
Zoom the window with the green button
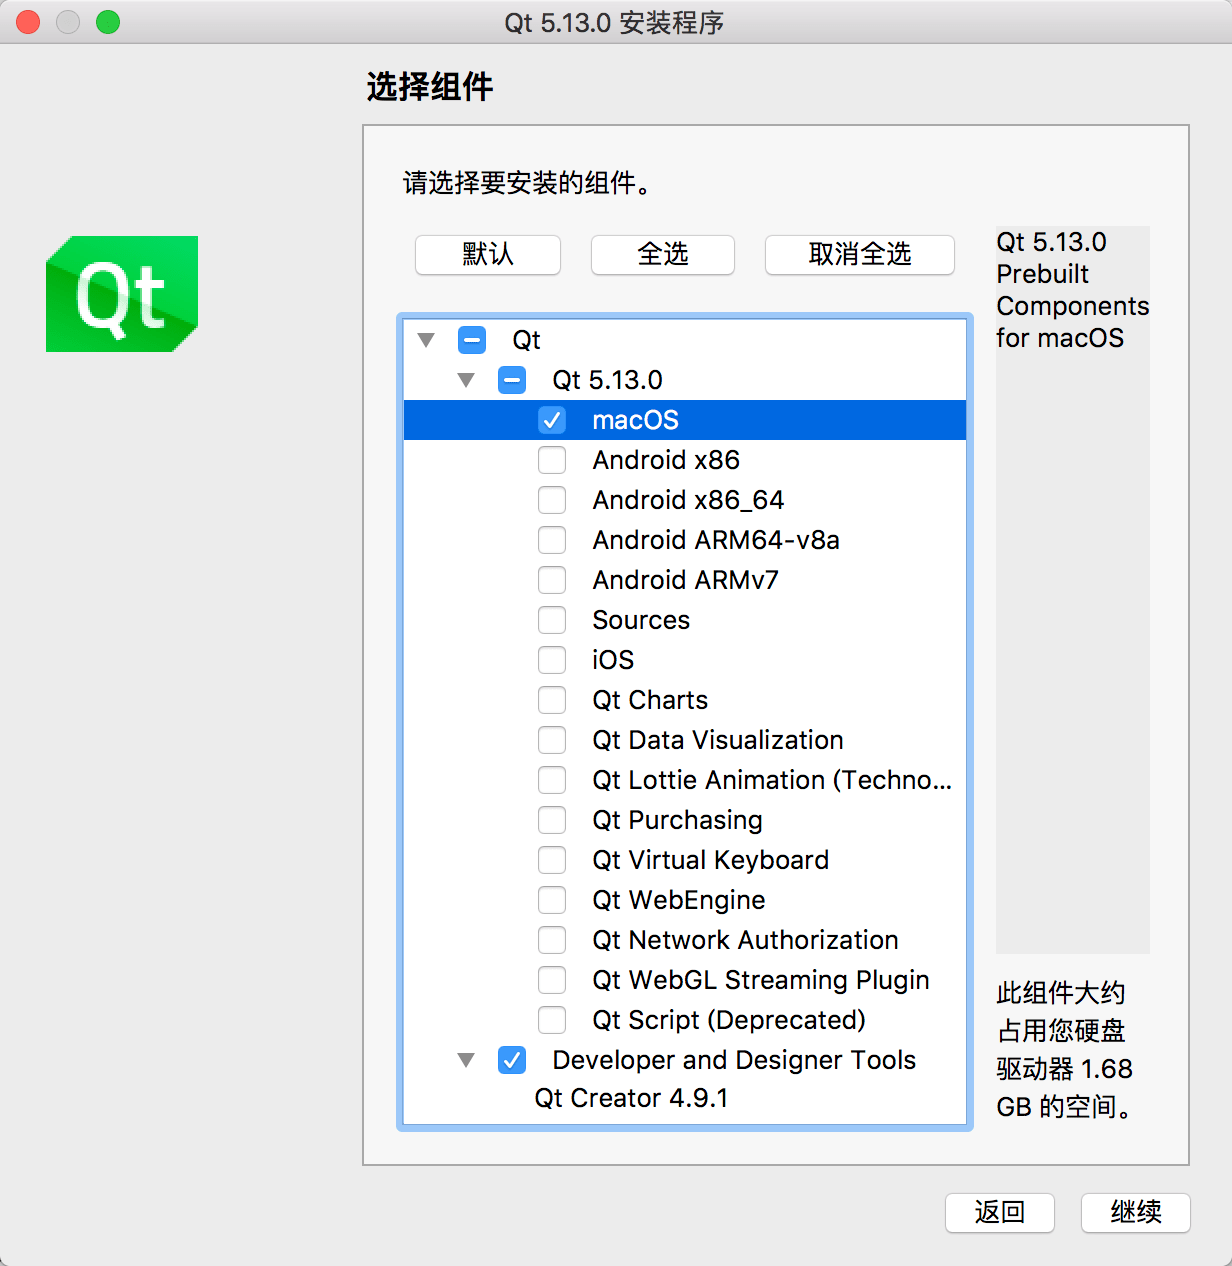[108, 22]
